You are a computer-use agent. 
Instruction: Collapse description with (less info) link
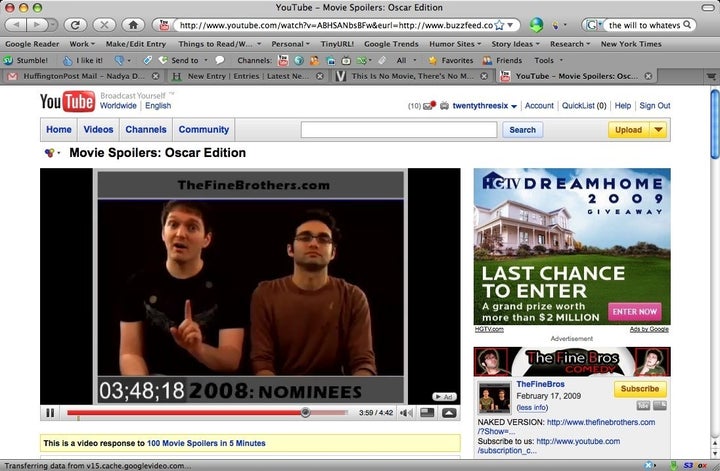[x=532, y=407]
